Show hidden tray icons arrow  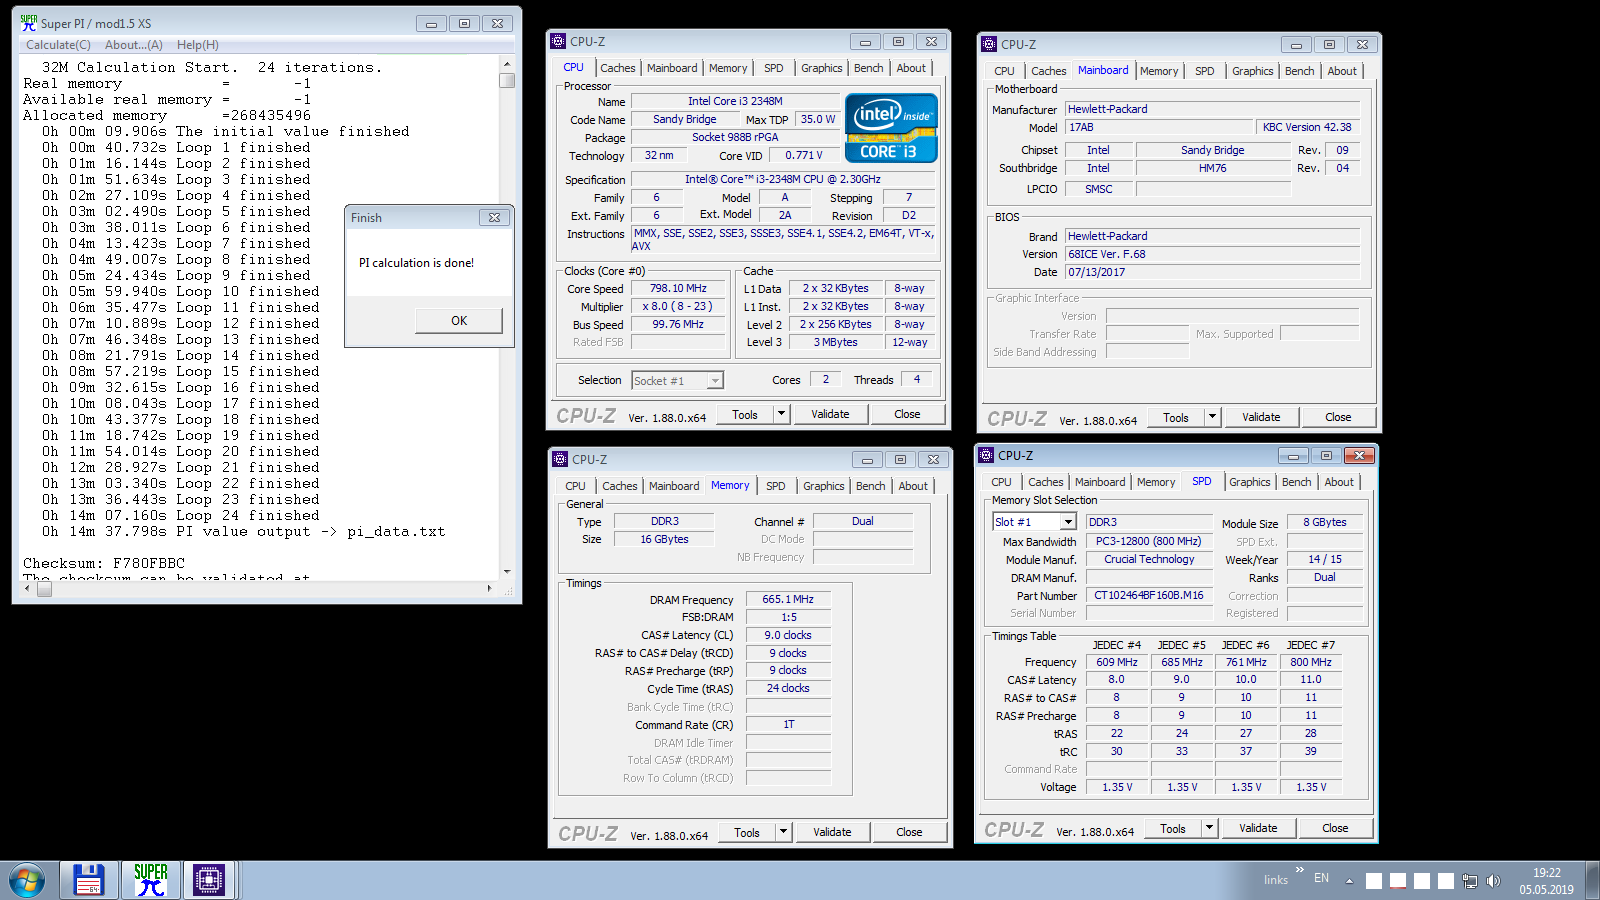point(1349,881)
